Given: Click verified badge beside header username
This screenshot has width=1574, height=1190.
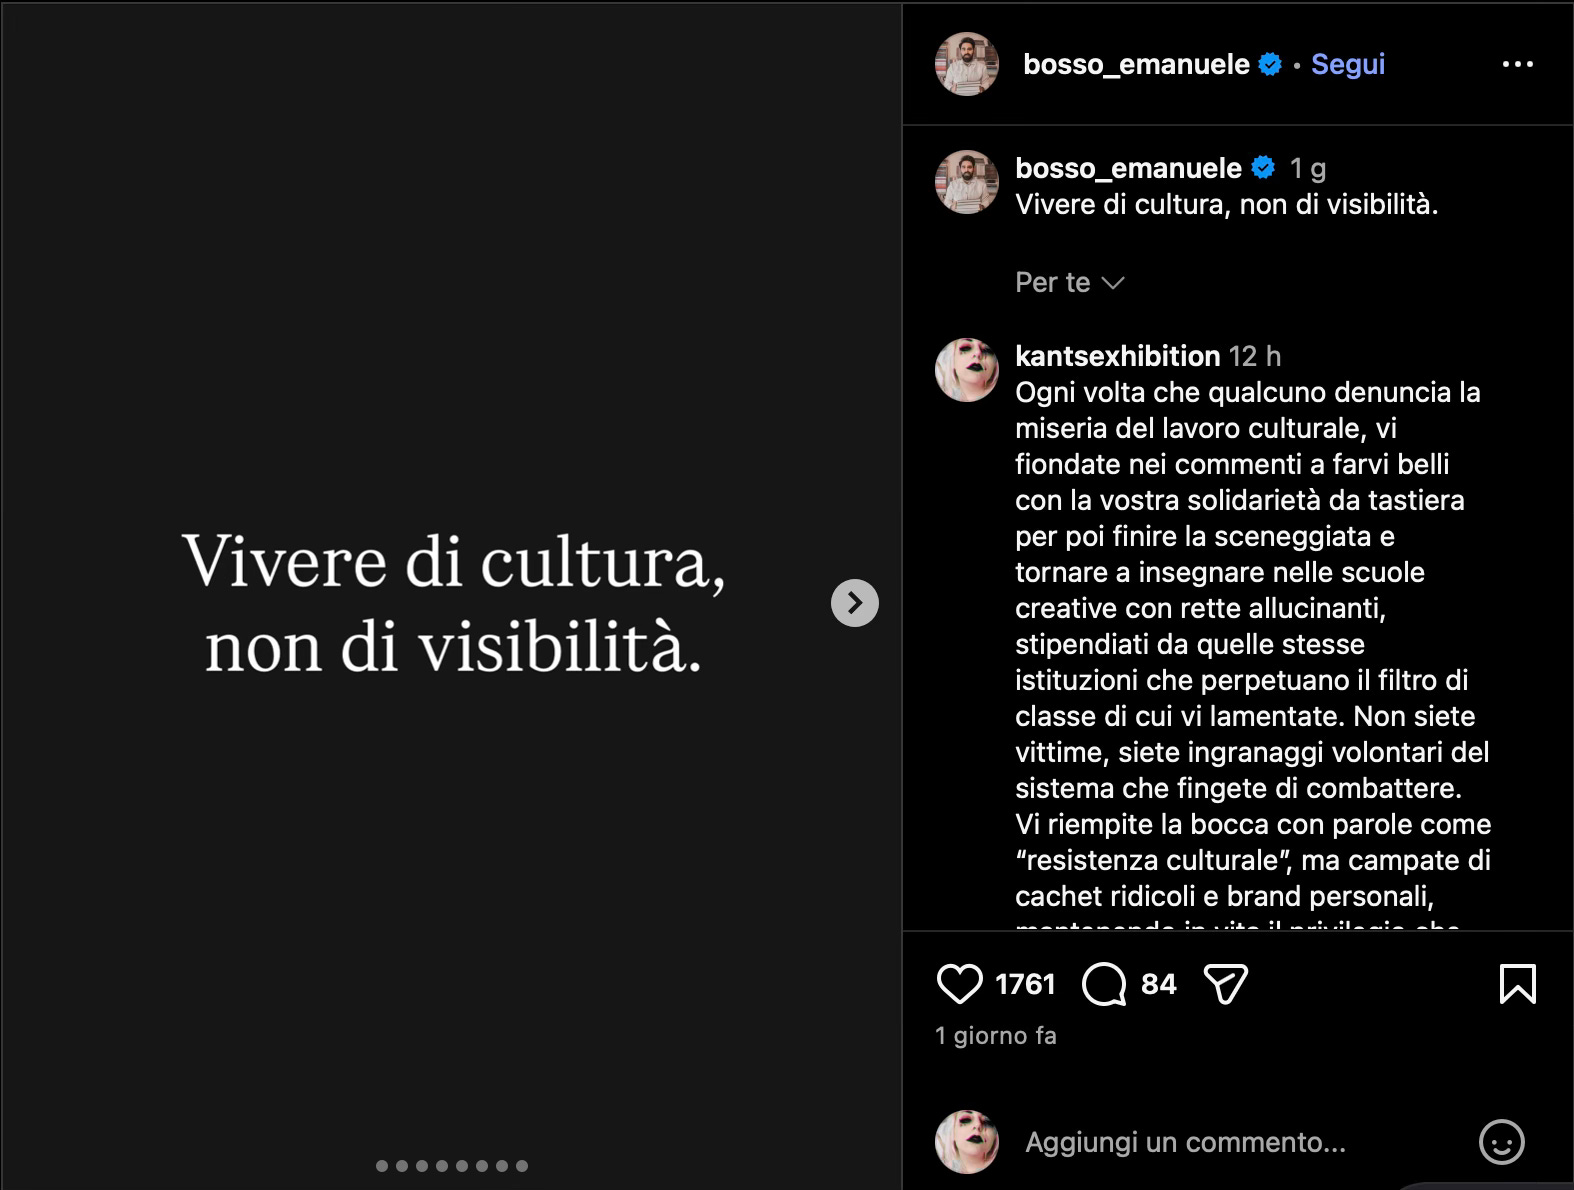Looking at the screenshot, I should tap(1270, 64).
